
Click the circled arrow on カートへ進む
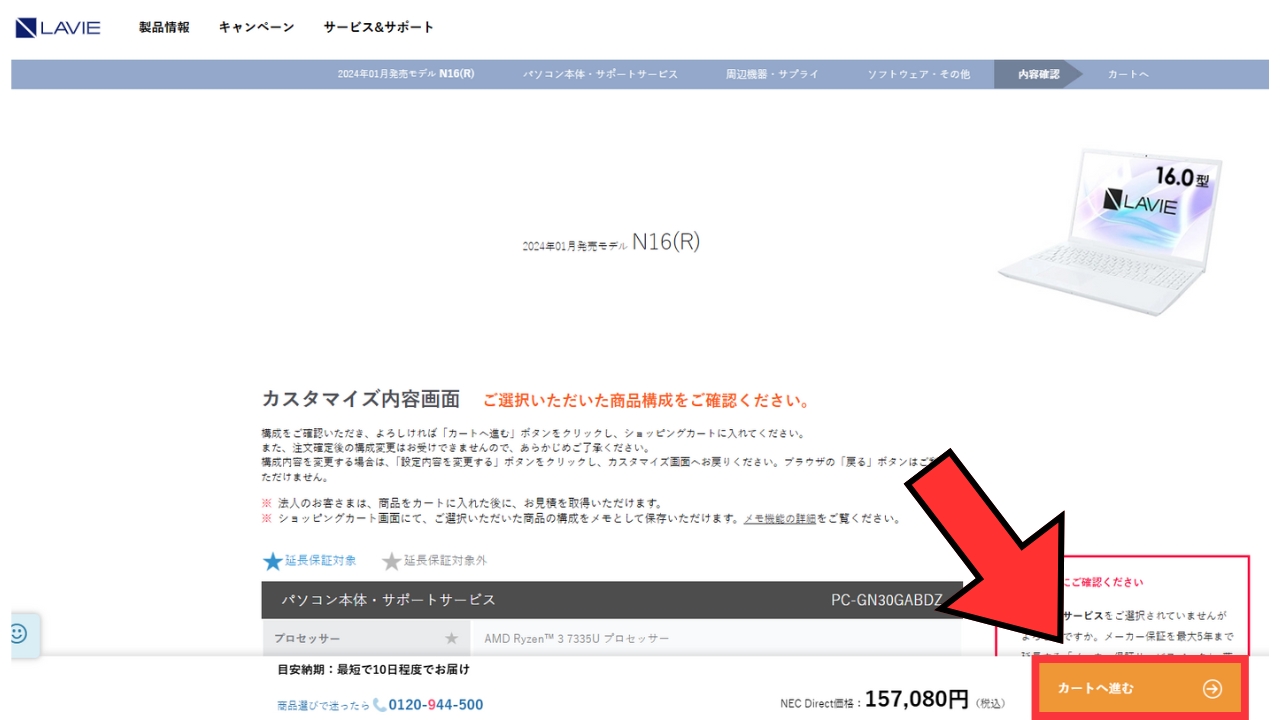[1212, 688]
